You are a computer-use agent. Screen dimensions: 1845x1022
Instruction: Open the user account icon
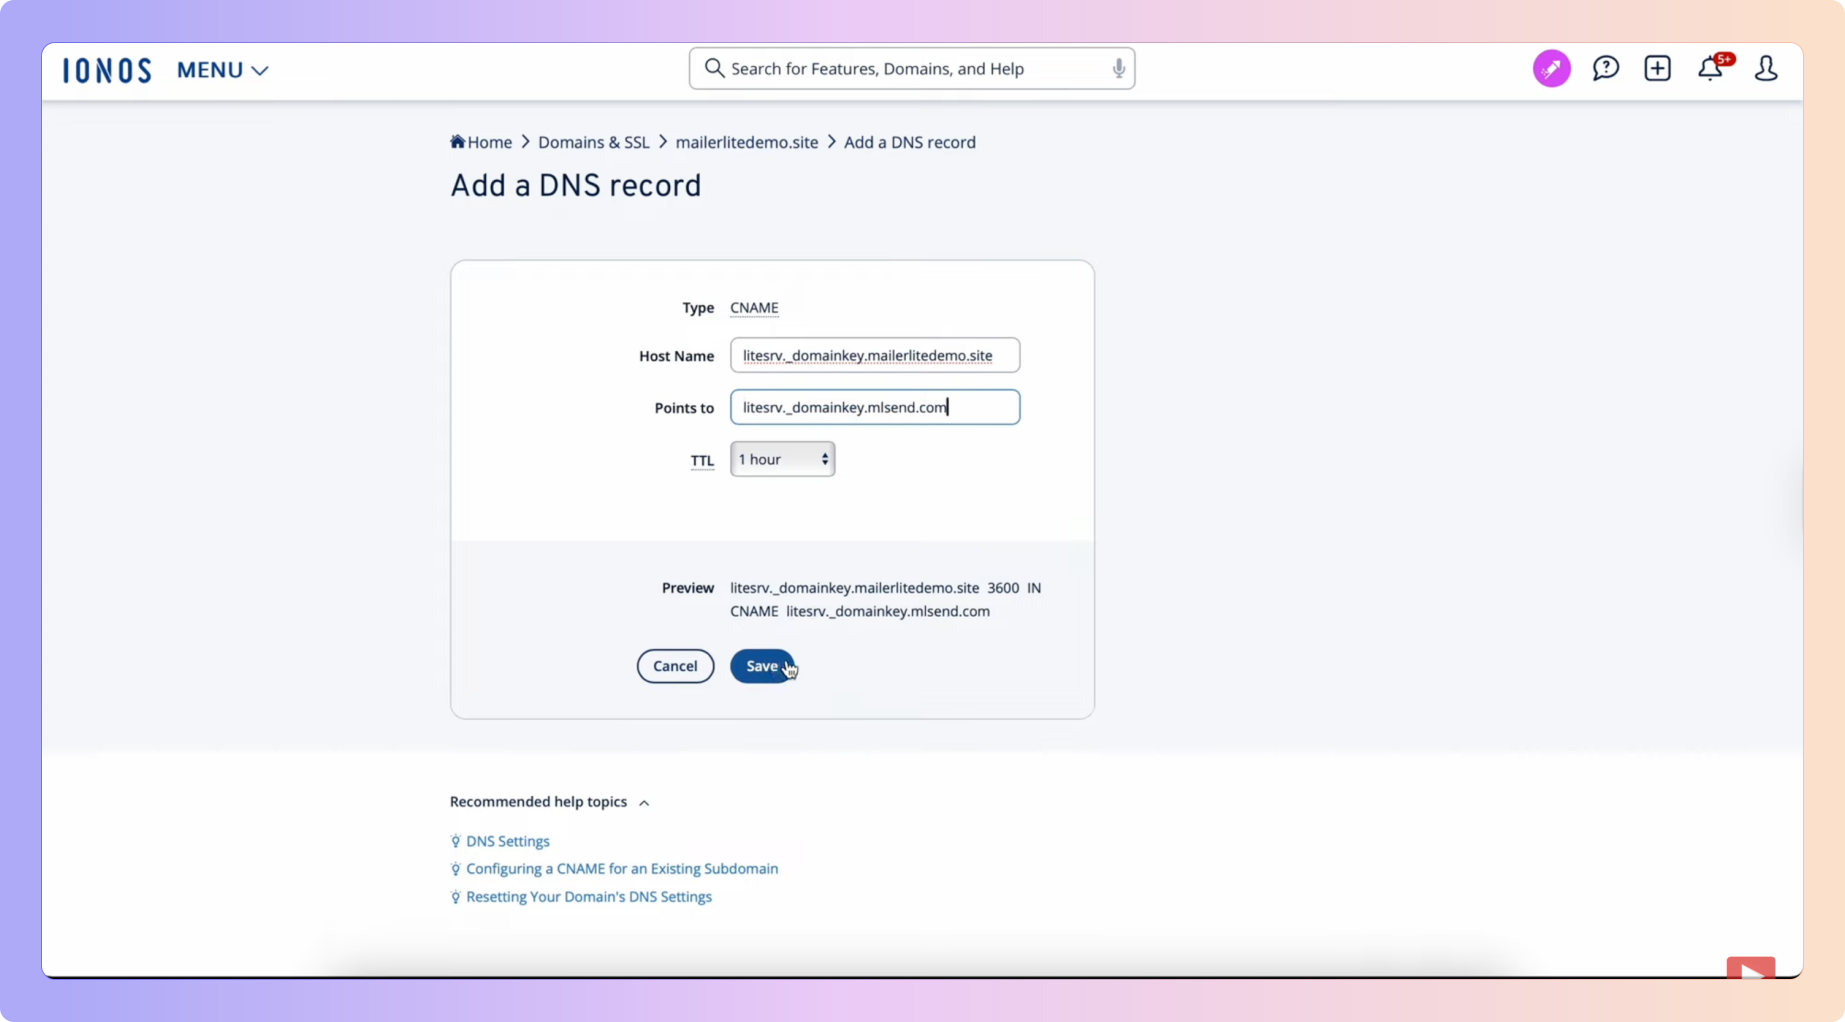1765,68
